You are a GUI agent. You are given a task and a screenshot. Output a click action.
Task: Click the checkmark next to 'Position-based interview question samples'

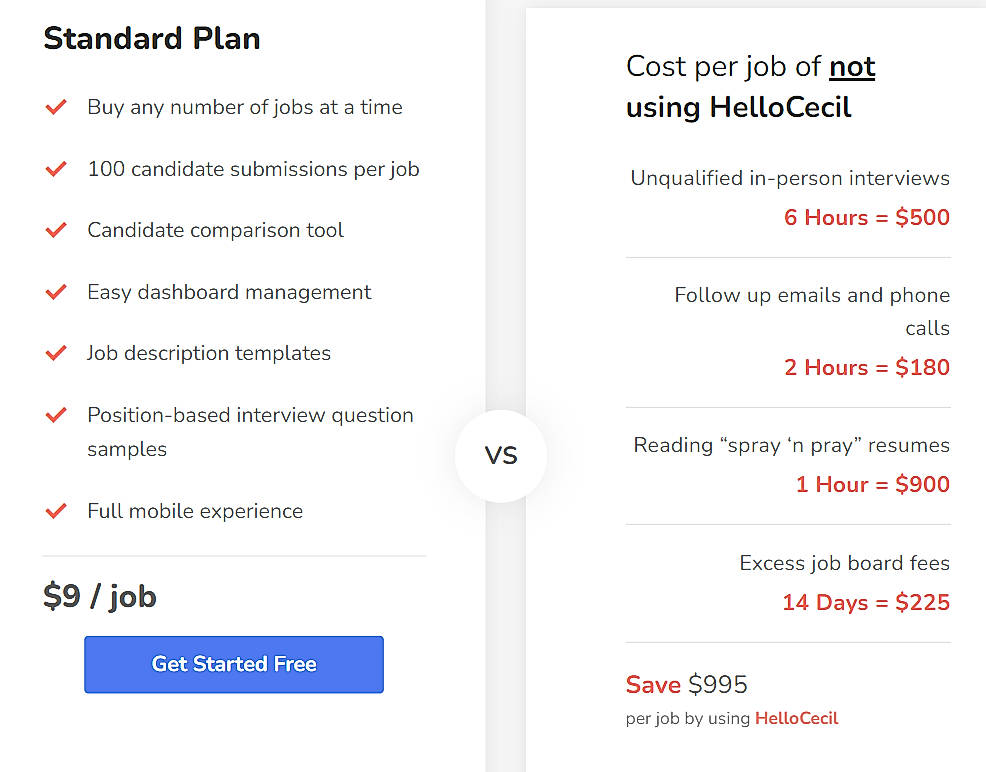point(57,415)
